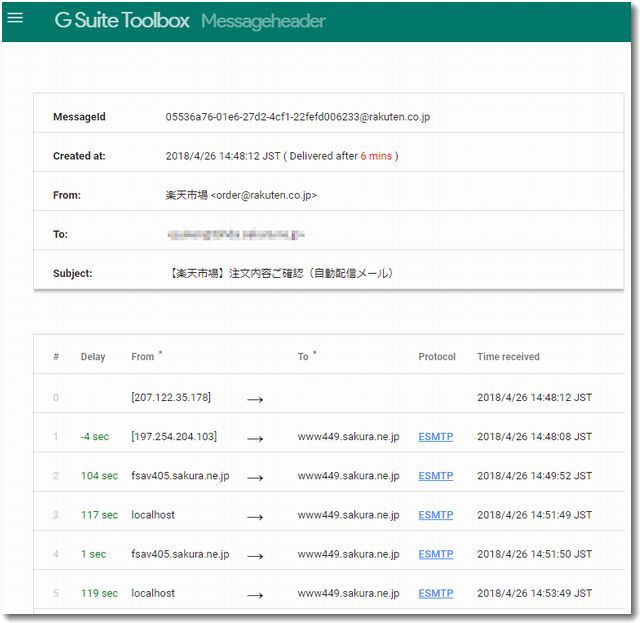Click the '-4 sec' delay value
The width and height of the screenshot is (640, 623).
(x=95, y=436)
